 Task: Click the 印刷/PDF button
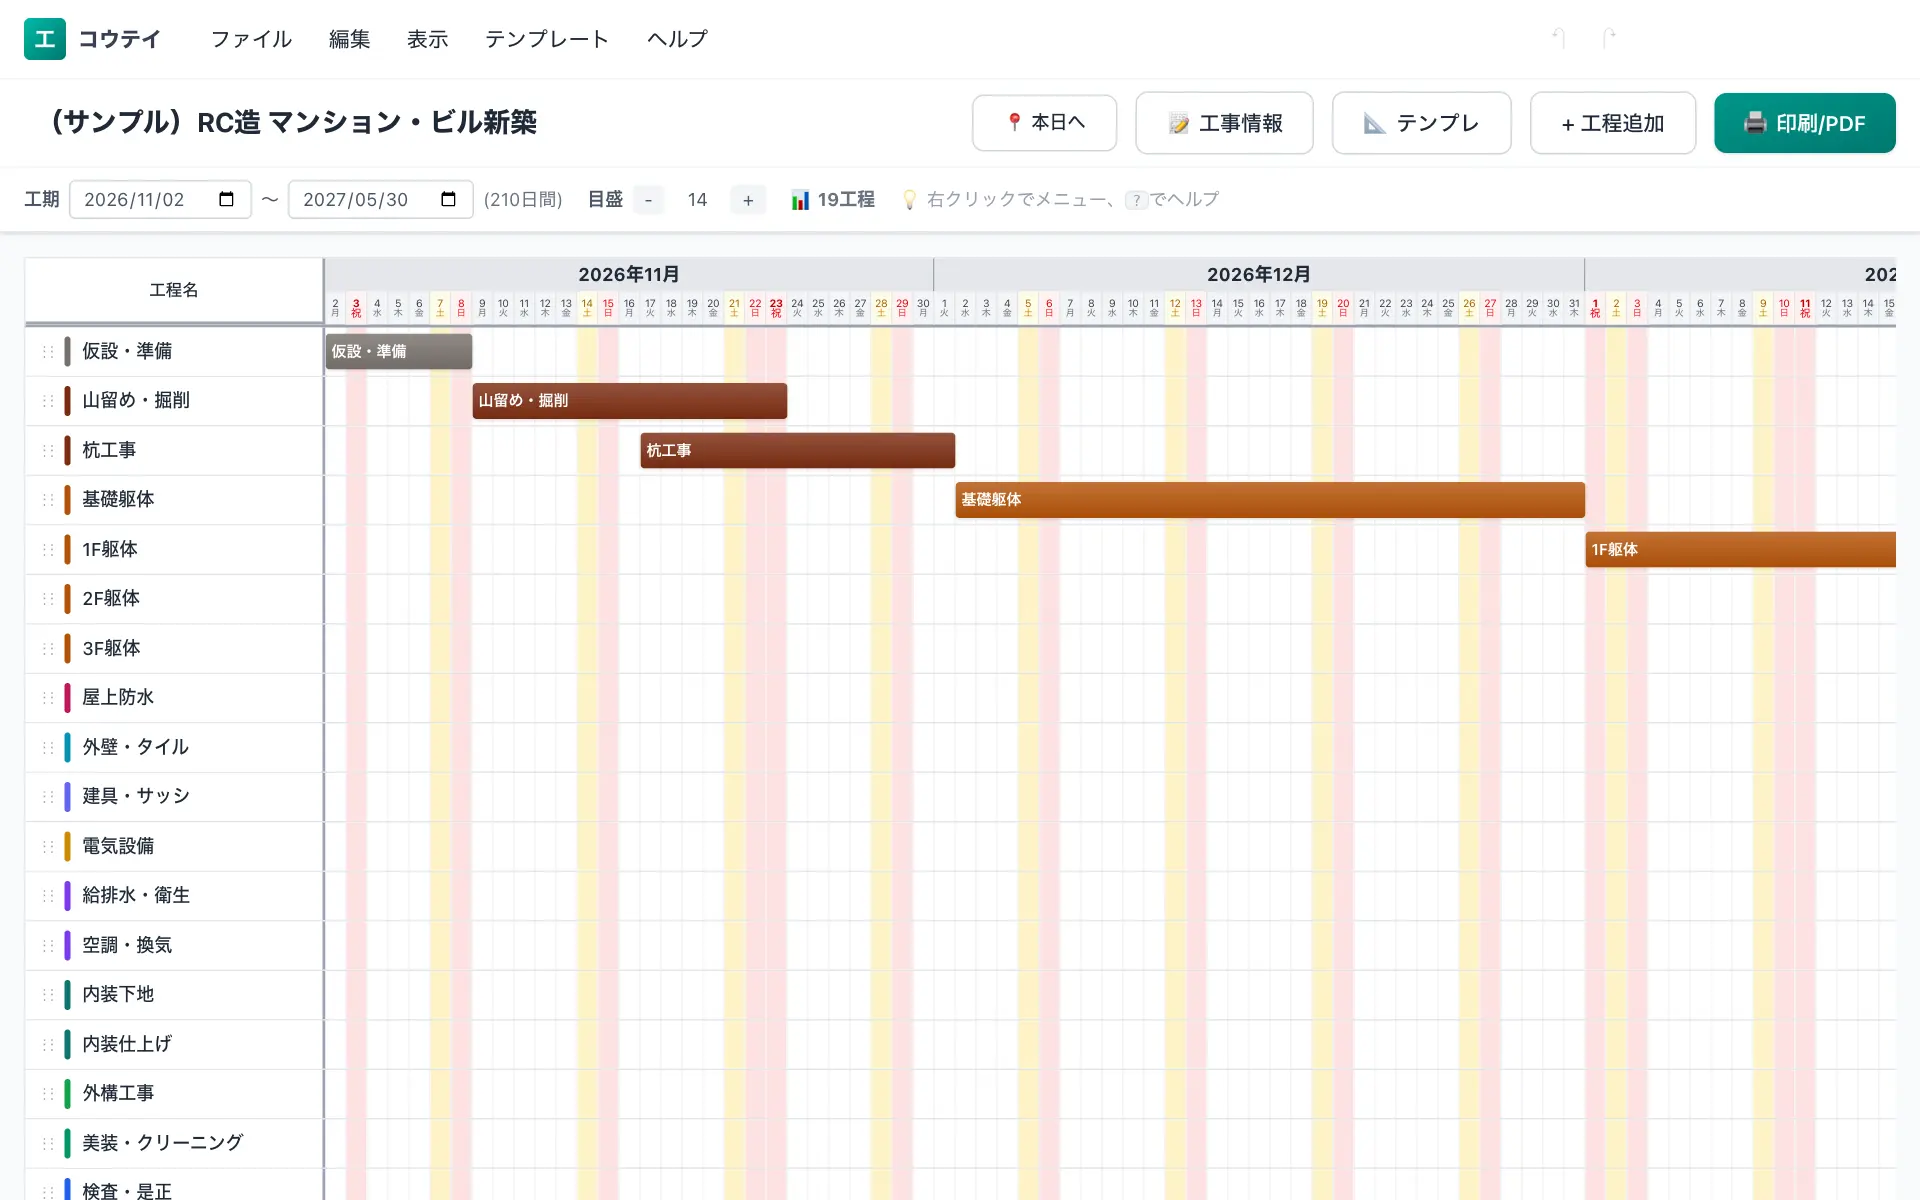(x=1805, y=123)
